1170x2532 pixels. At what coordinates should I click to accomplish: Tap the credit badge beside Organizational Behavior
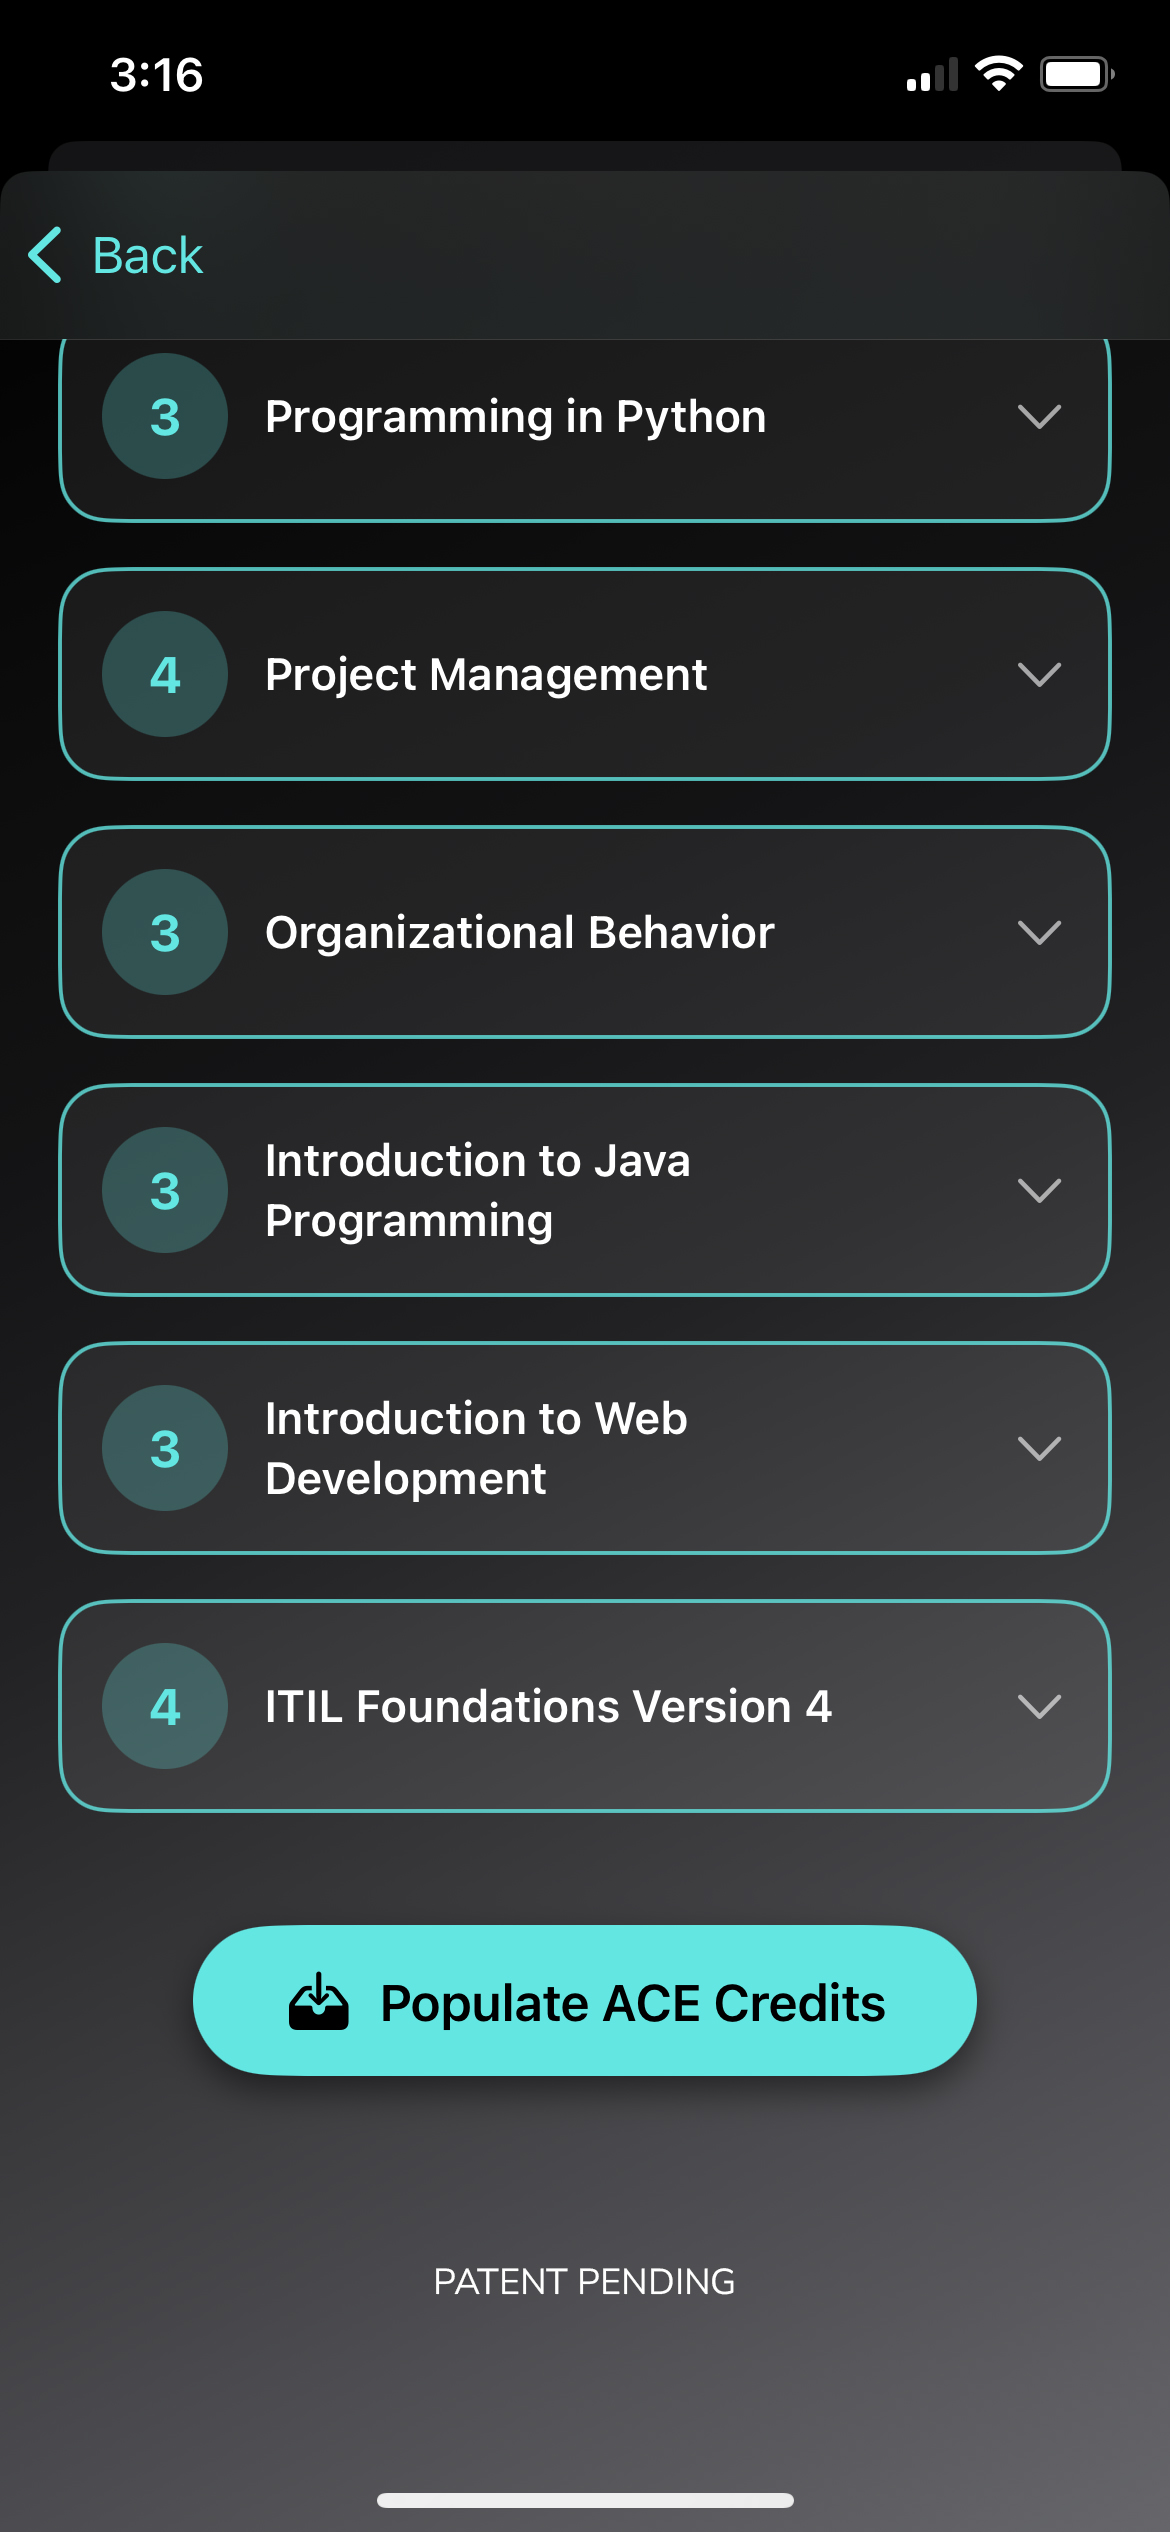(x=165, y=932)
